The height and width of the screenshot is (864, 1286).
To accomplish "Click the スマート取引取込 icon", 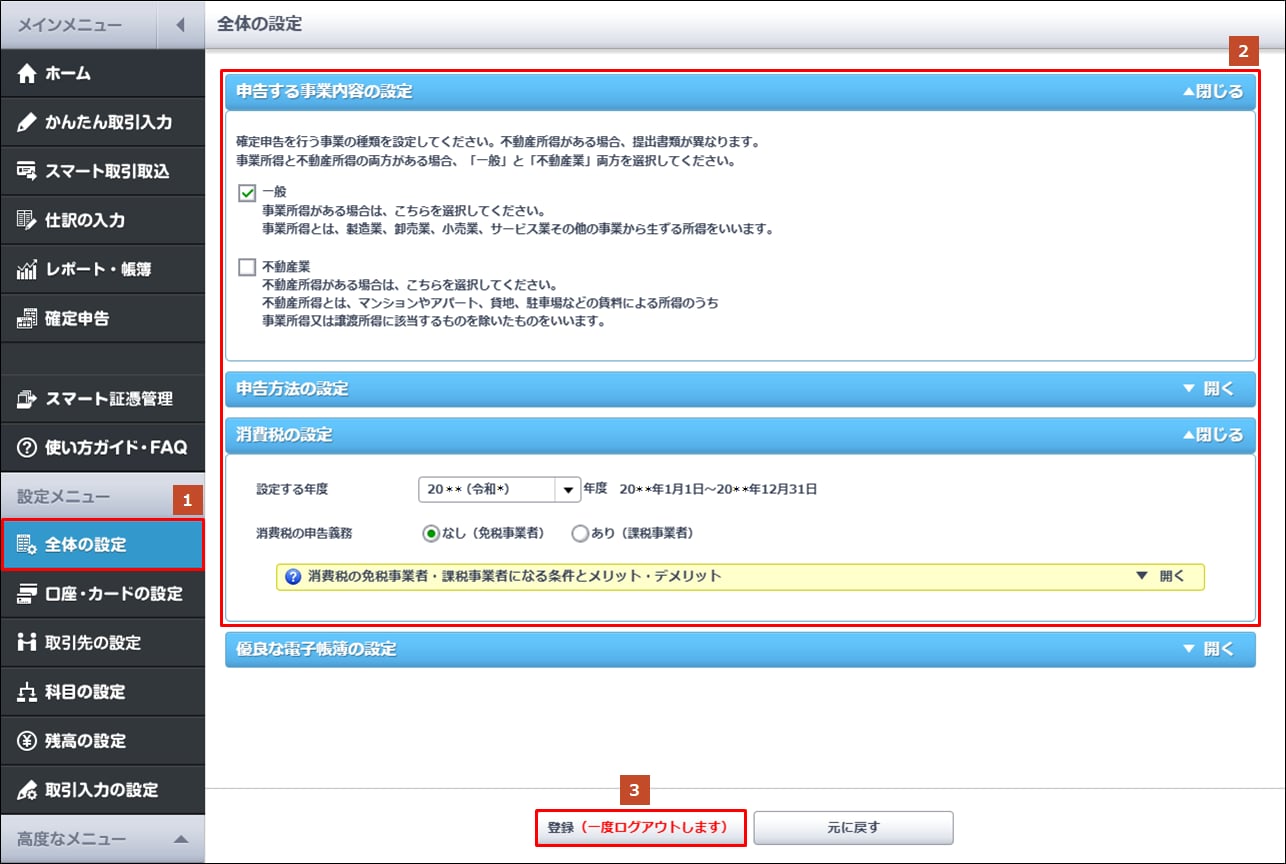I will [27, 172].
